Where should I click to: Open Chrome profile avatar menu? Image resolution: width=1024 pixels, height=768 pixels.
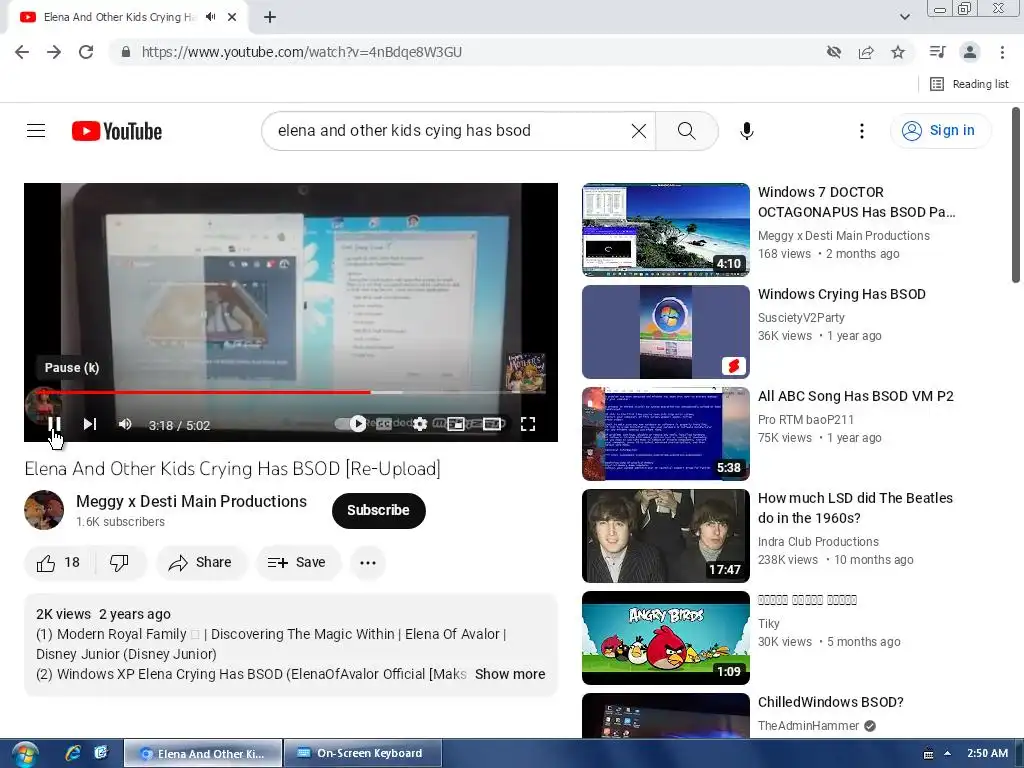[x=970, y=52]
